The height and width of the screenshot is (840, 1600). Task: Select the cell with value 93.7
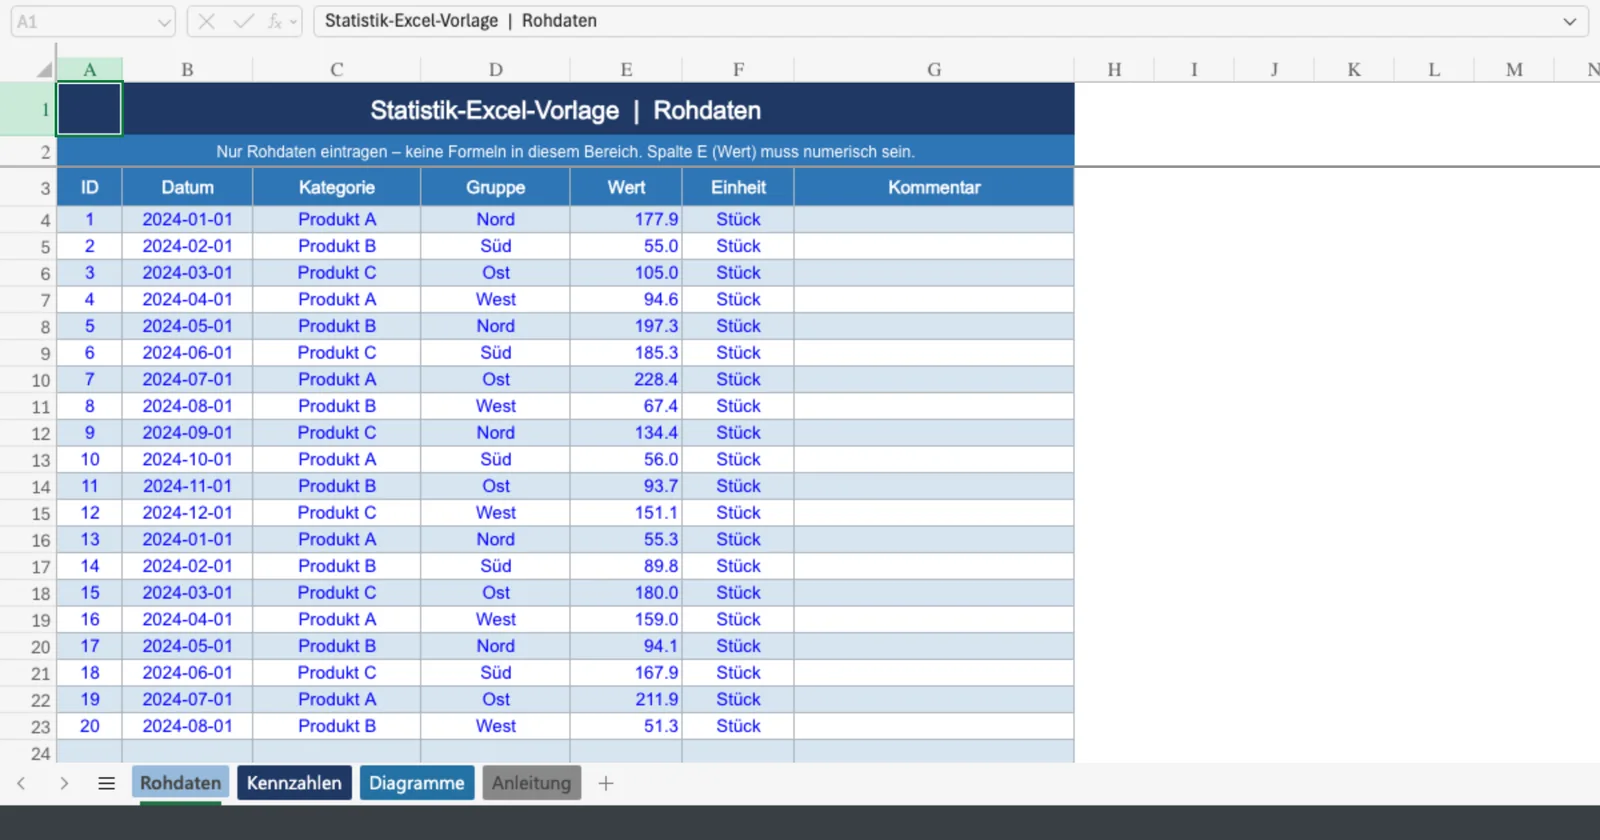(x=626, y=486)
